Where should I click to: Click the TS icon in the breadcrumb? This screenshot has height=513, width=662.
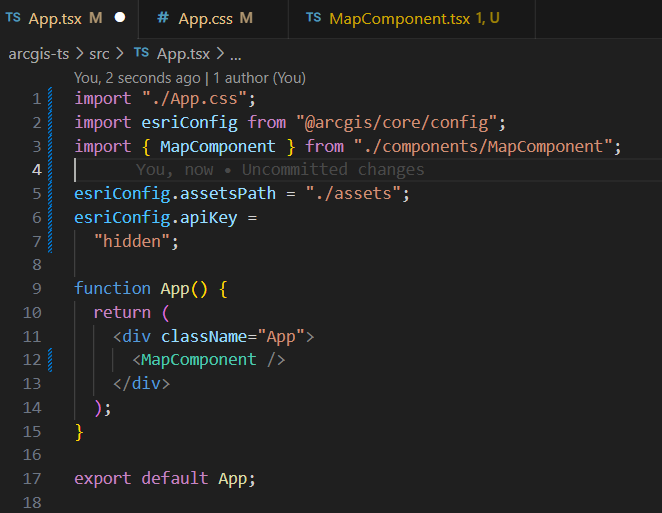click(141, 53)
